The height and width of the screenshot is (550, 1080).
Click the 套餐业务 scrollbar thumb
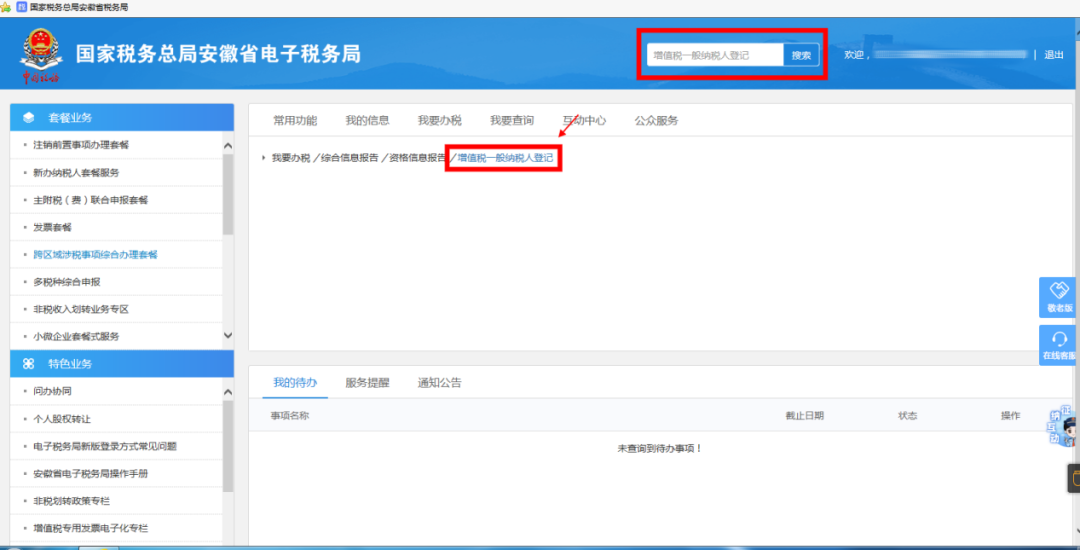tap(229, 195)
